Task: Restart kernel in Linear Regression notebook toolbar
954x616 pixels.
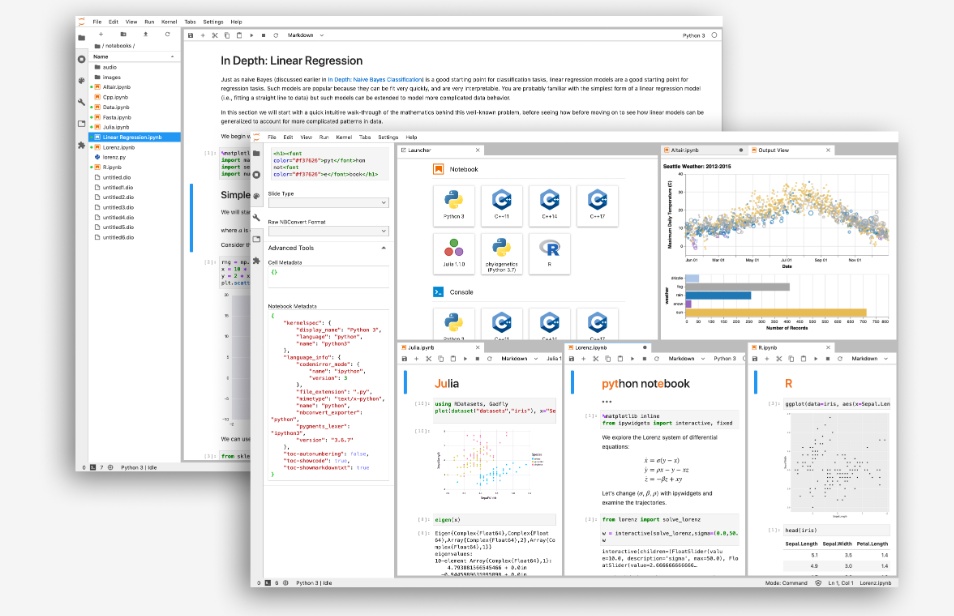Action: [x=276, y=35]
